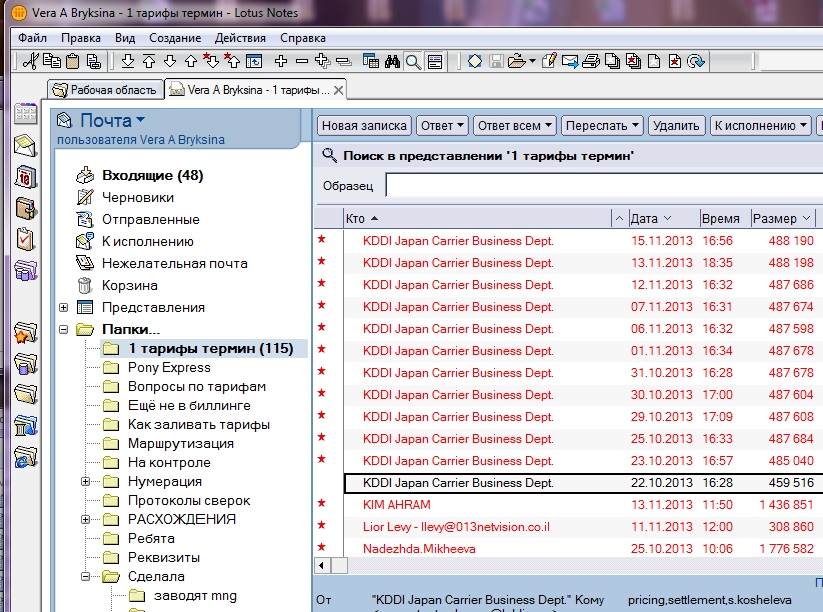Open the Internet Explorer sidebar icon
Screen dimensions: 823x612
point(25,457)
